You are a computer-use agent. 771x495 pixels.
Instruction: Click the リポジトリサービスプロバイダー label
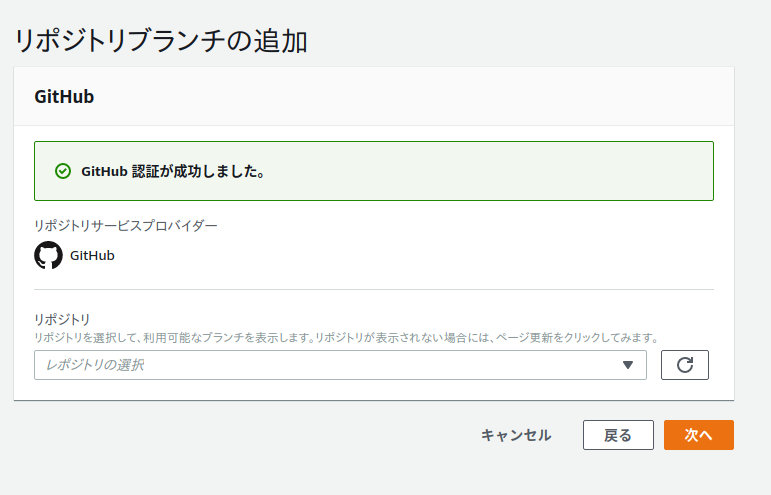click(125, 226)
